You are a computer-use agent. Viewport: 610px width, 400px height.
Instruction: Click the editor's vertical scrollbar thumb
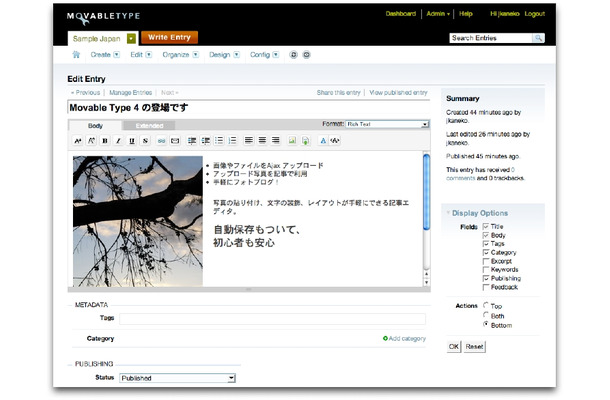[426, 192]
